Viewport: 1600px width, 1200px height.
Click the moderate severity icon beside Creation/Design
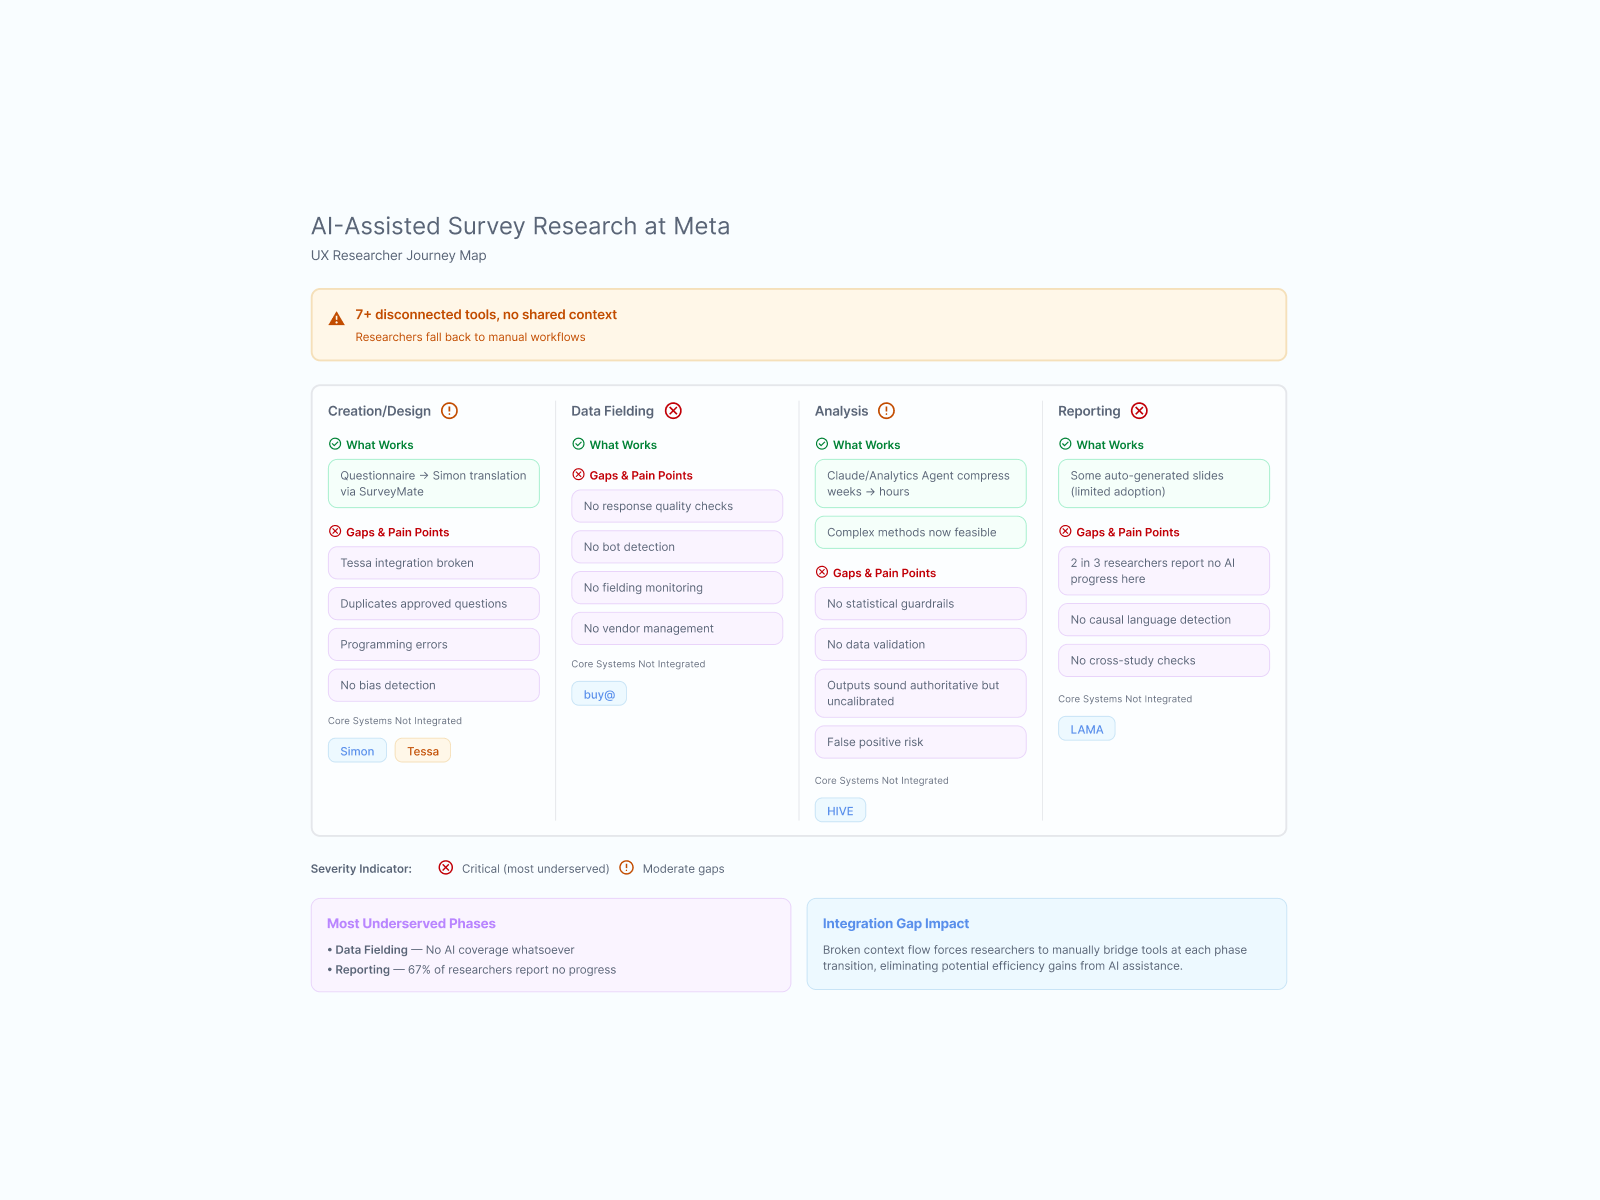click(450, 411)
